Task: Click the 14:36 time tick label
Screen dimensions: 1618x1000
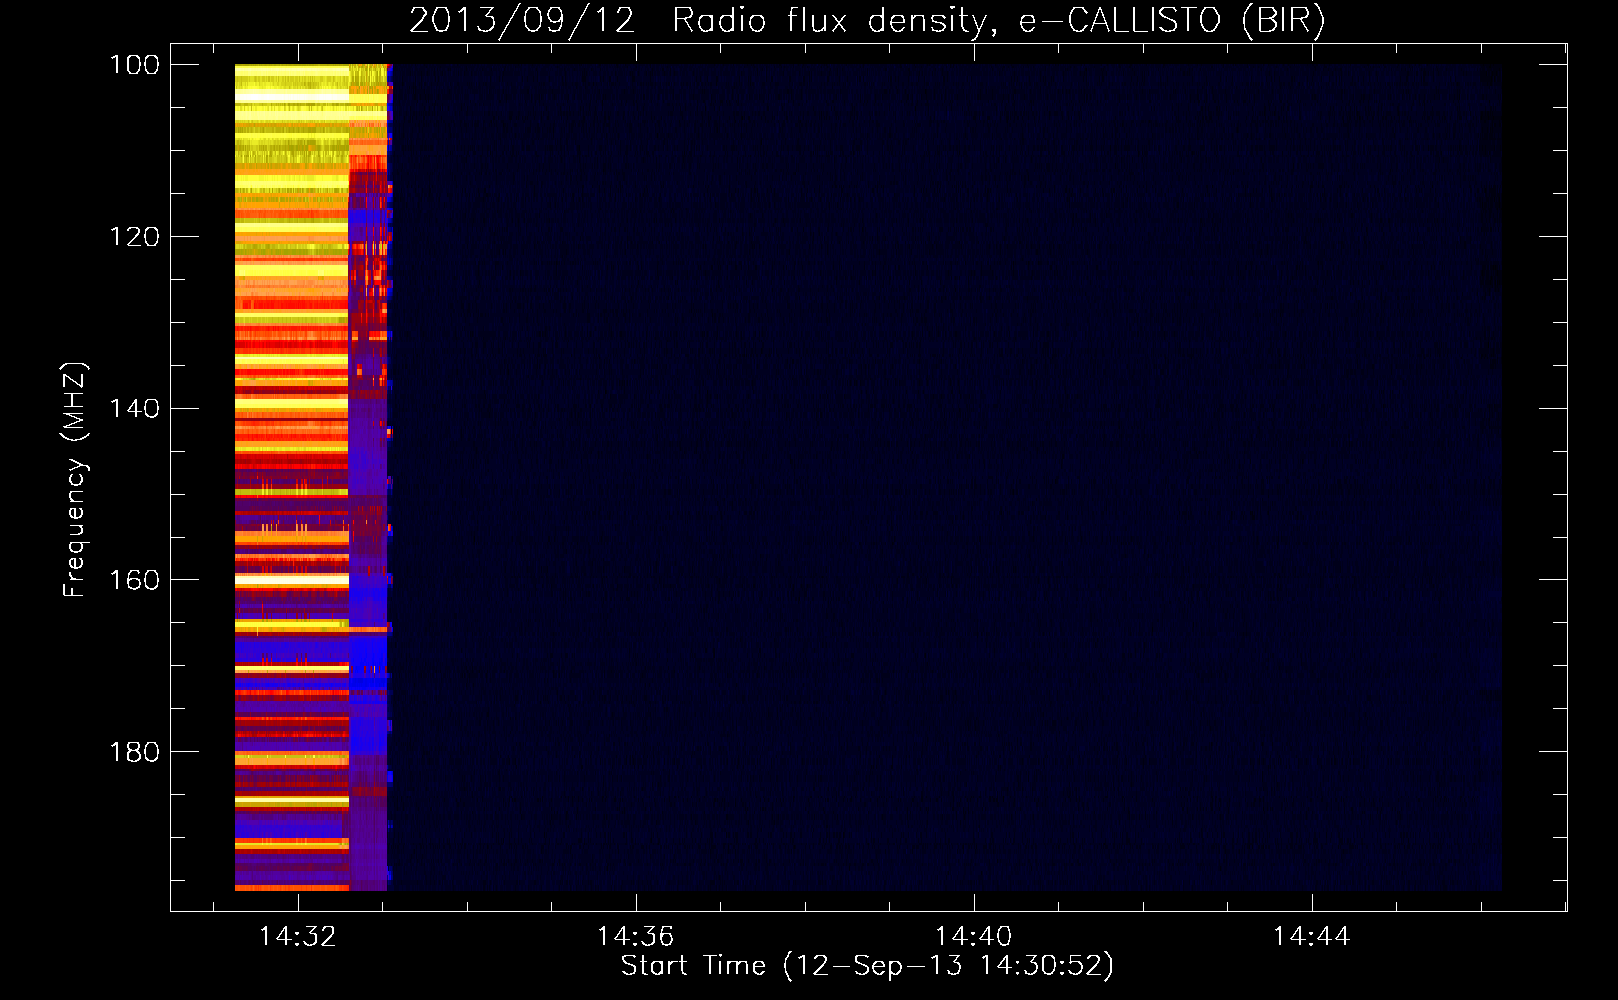Action: 636,937
